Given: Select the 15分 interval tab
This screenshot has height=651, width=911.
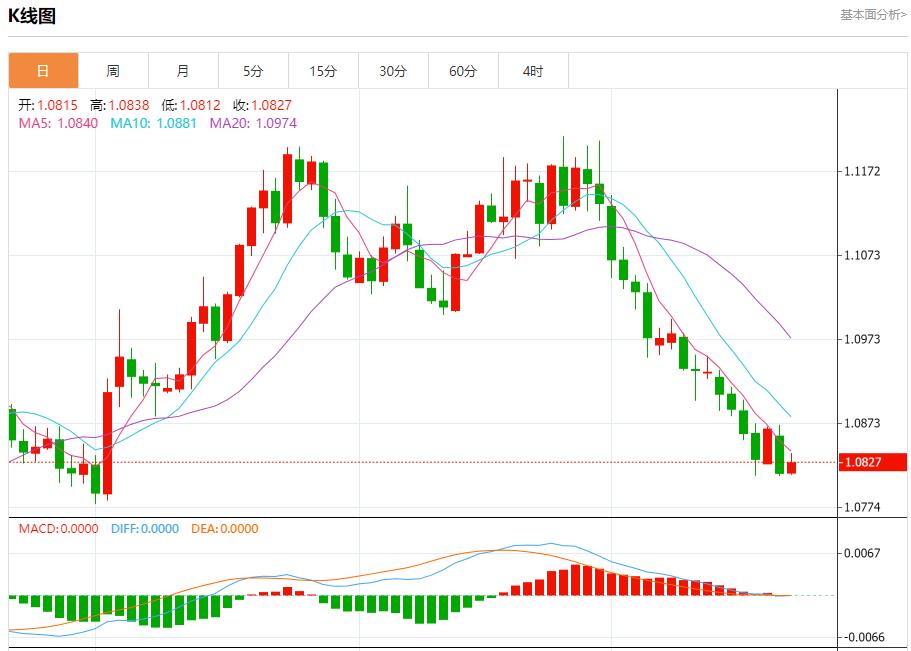Looking at the screenshot, I should click(323, 71).
